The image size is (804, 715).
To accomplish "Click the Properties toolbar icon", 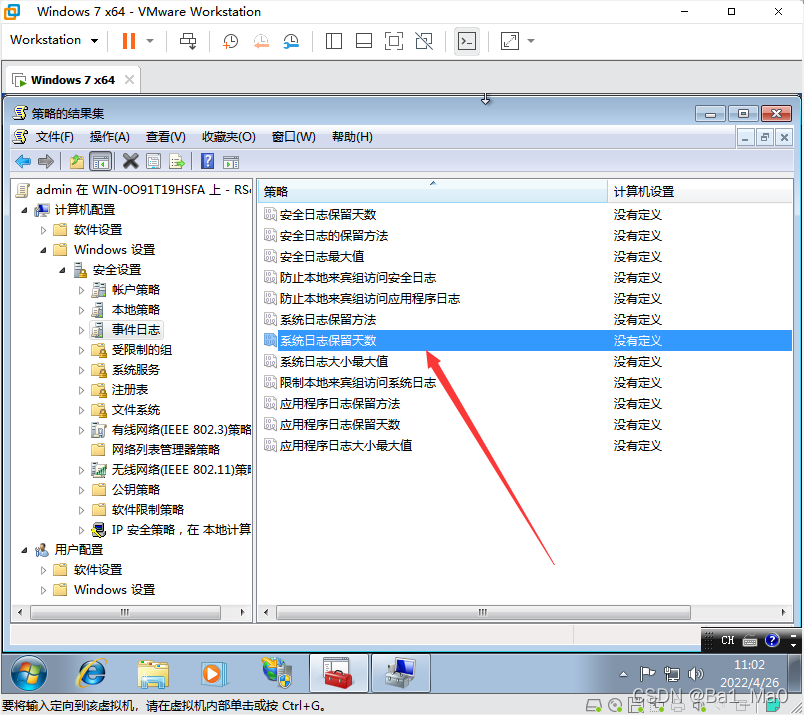I will coord(153,162).
